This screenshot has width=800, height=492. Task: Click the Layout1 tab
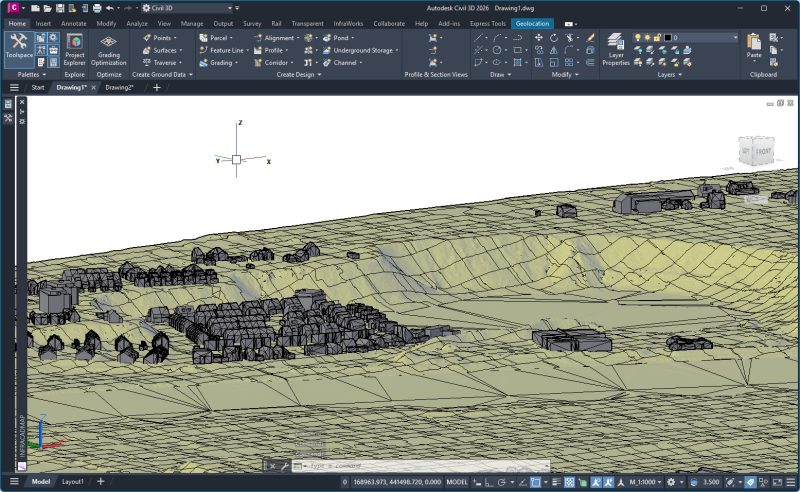coord(73,482)
